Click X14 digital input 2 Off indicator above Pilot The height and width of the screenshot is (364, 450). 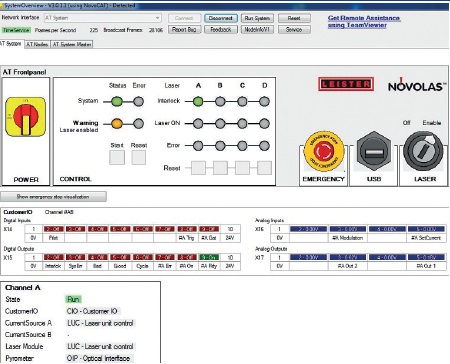click(53, 229)
